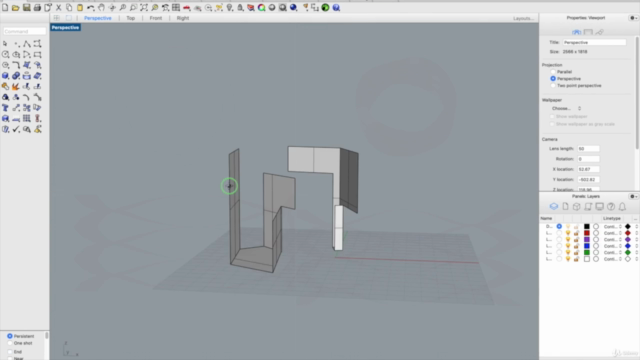Open Help with the blue question icon

point(336,8)
